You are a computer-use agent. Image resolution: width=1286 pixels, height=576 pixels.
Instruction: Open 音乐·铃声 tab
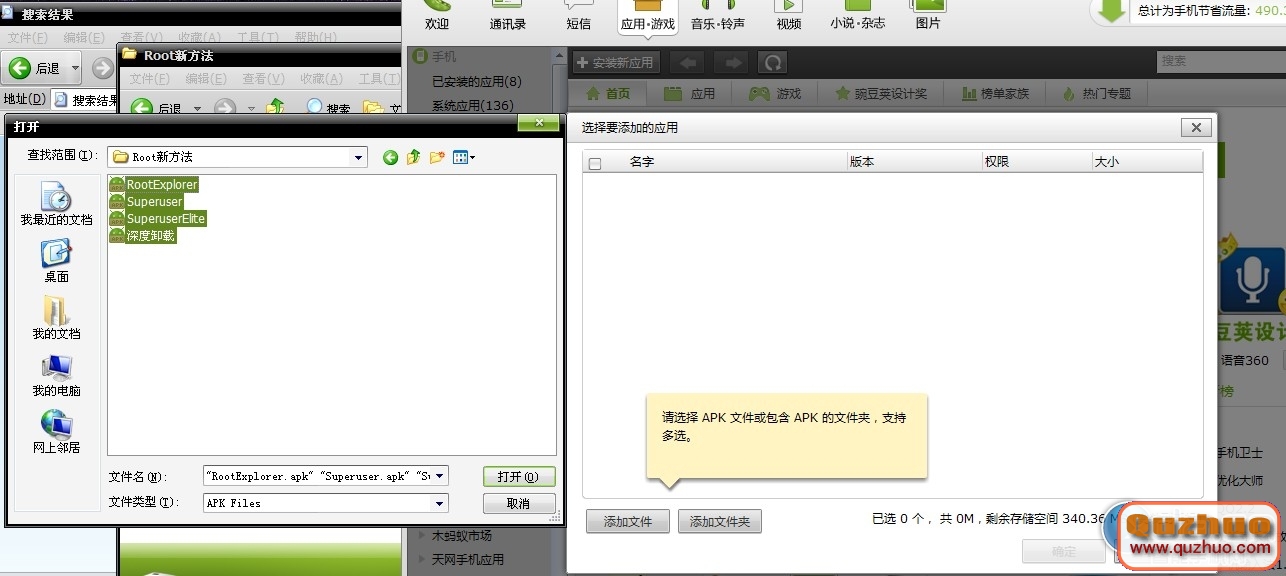click(x=718, y=17)
